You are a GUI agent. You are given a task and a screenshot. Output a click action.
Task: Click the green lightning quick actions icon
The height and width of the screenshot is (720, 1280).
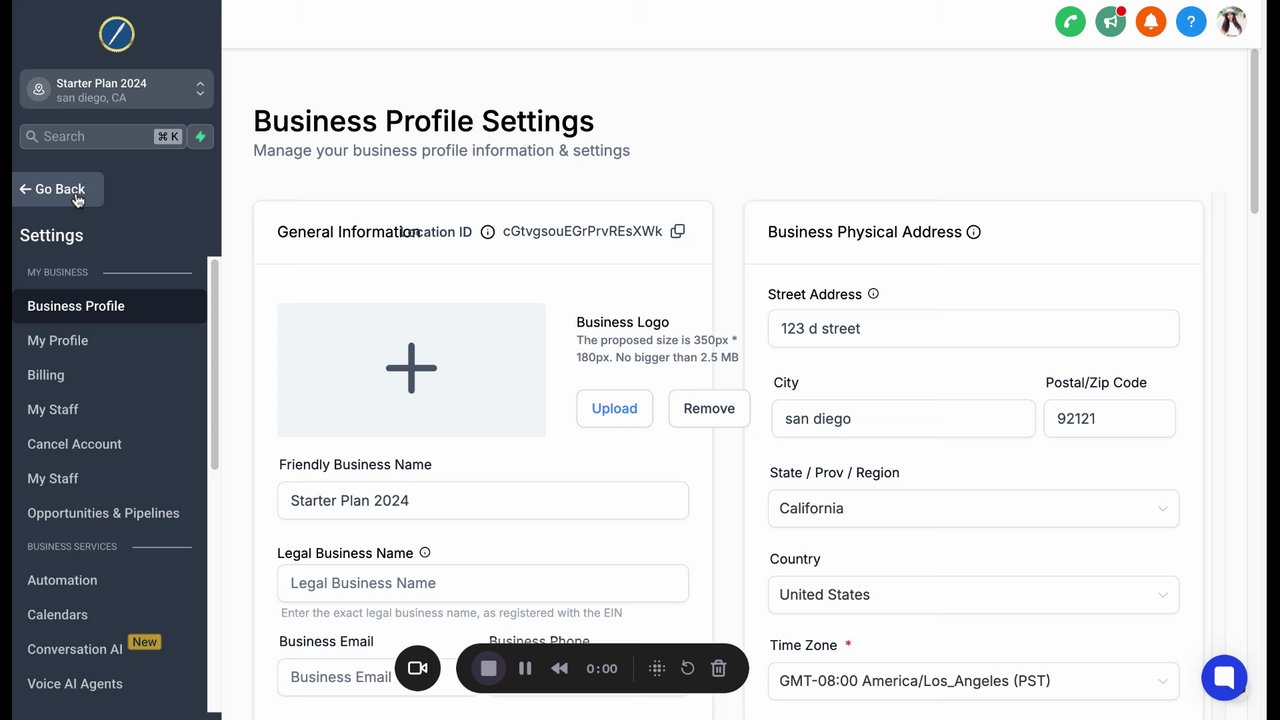pyautogui.click(x=201, y=137)
